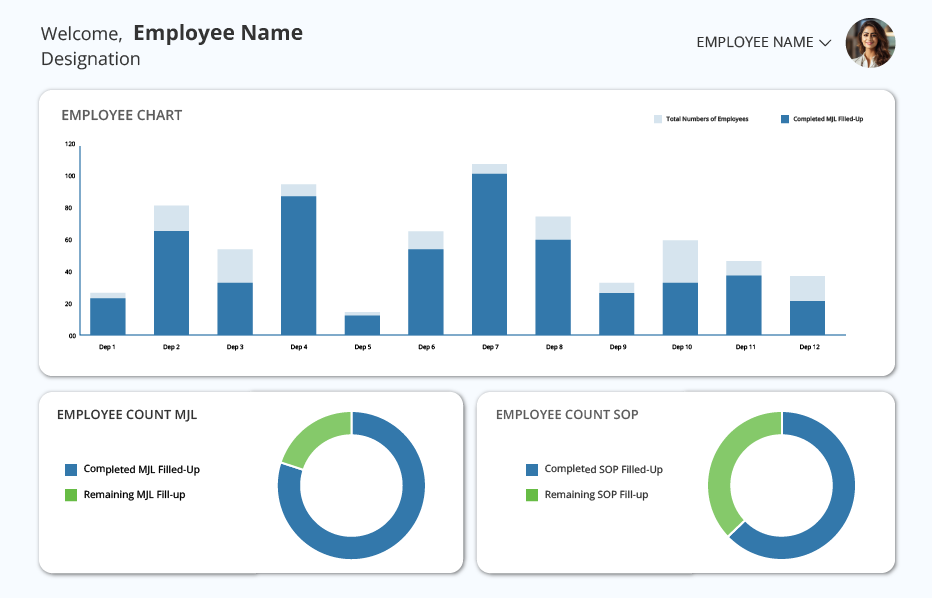Open the user profile avatar photo
932x598 pixels.
[870, 43]
